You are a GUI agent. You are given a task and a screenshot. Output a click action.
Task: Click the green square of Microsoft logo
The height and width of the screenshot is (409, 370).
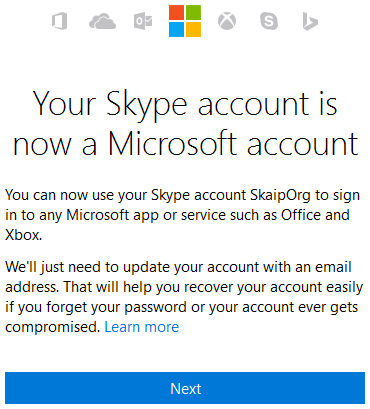[193, 13]
